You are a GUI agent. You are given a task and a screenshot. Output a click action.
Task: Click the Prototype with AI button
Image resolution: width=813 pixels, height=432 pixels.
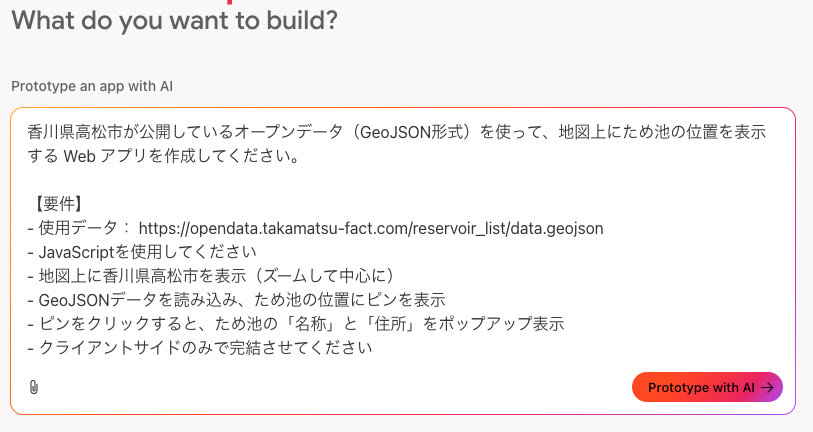coord(707,387)
